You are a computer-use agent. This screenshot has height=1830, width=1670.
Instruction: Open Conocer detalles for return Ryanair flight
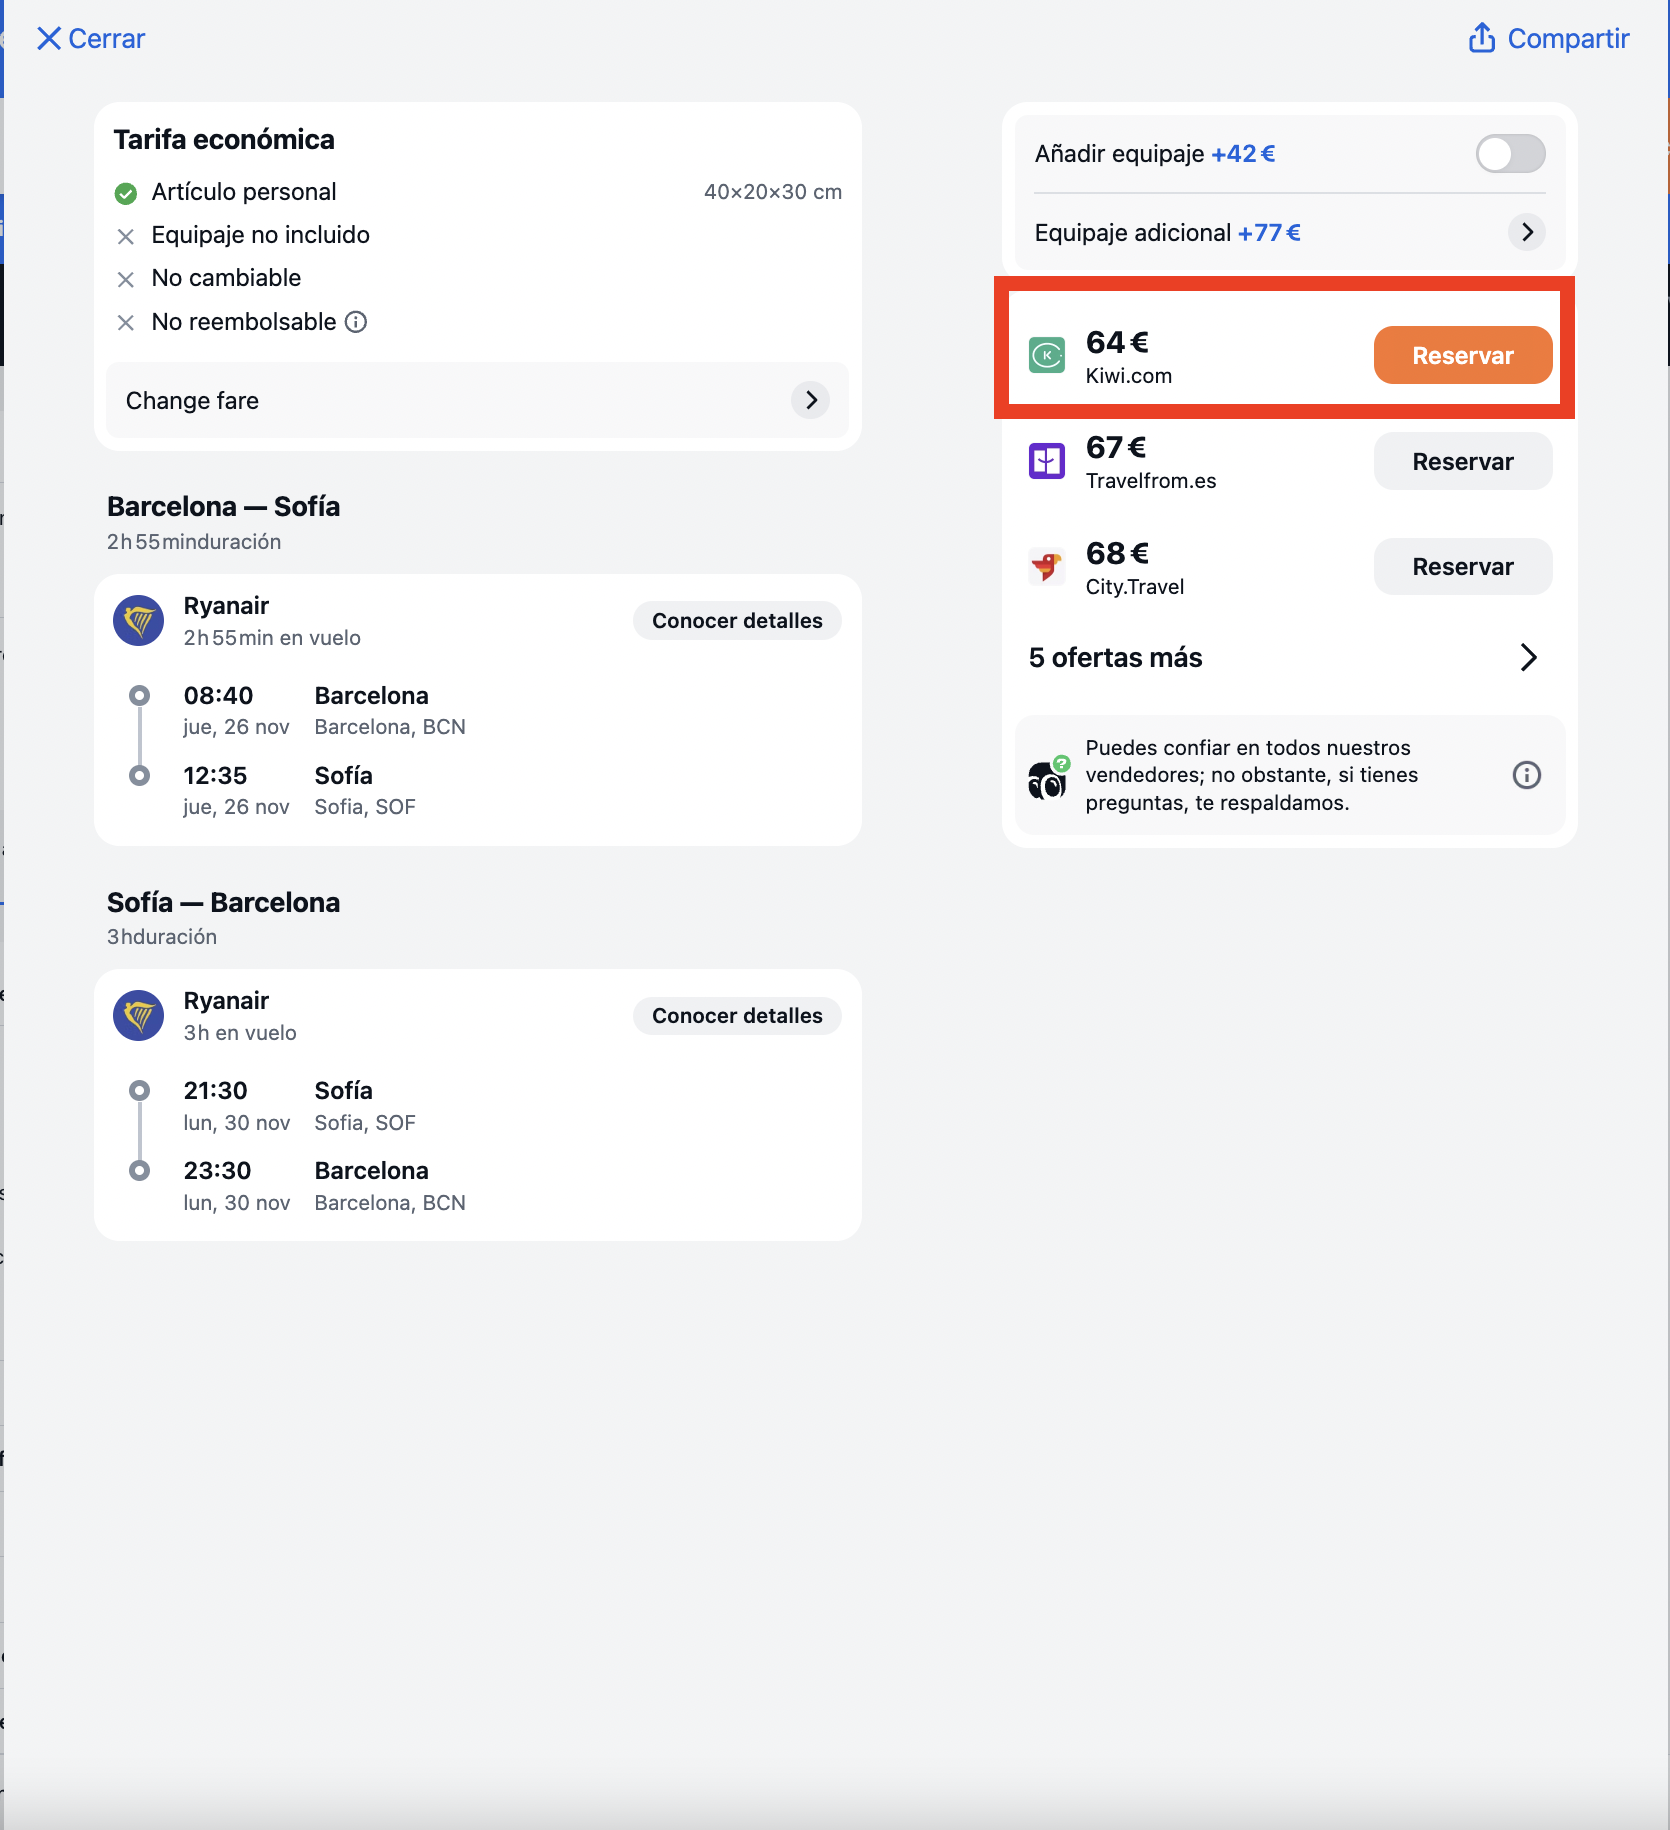[737, 1016]
